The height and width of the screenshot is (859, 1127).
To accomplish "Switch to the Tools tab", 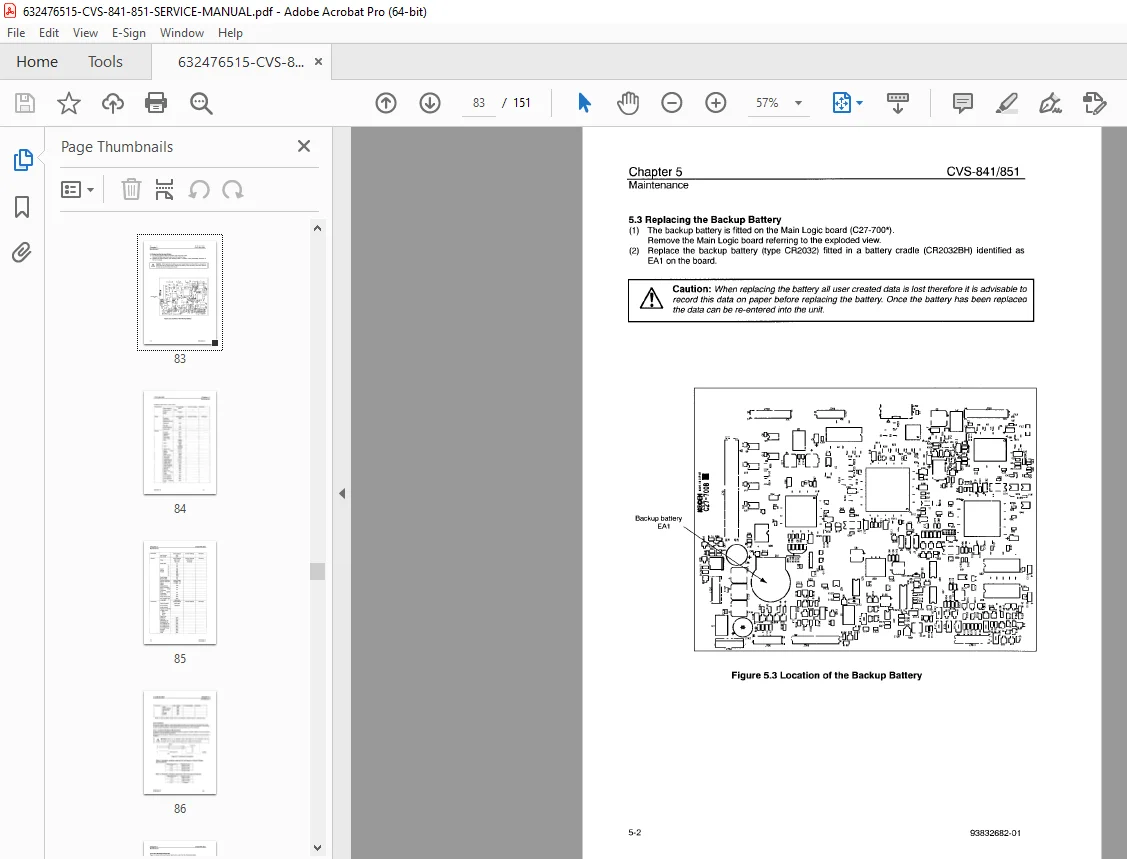I will click(x=105, y=62).
